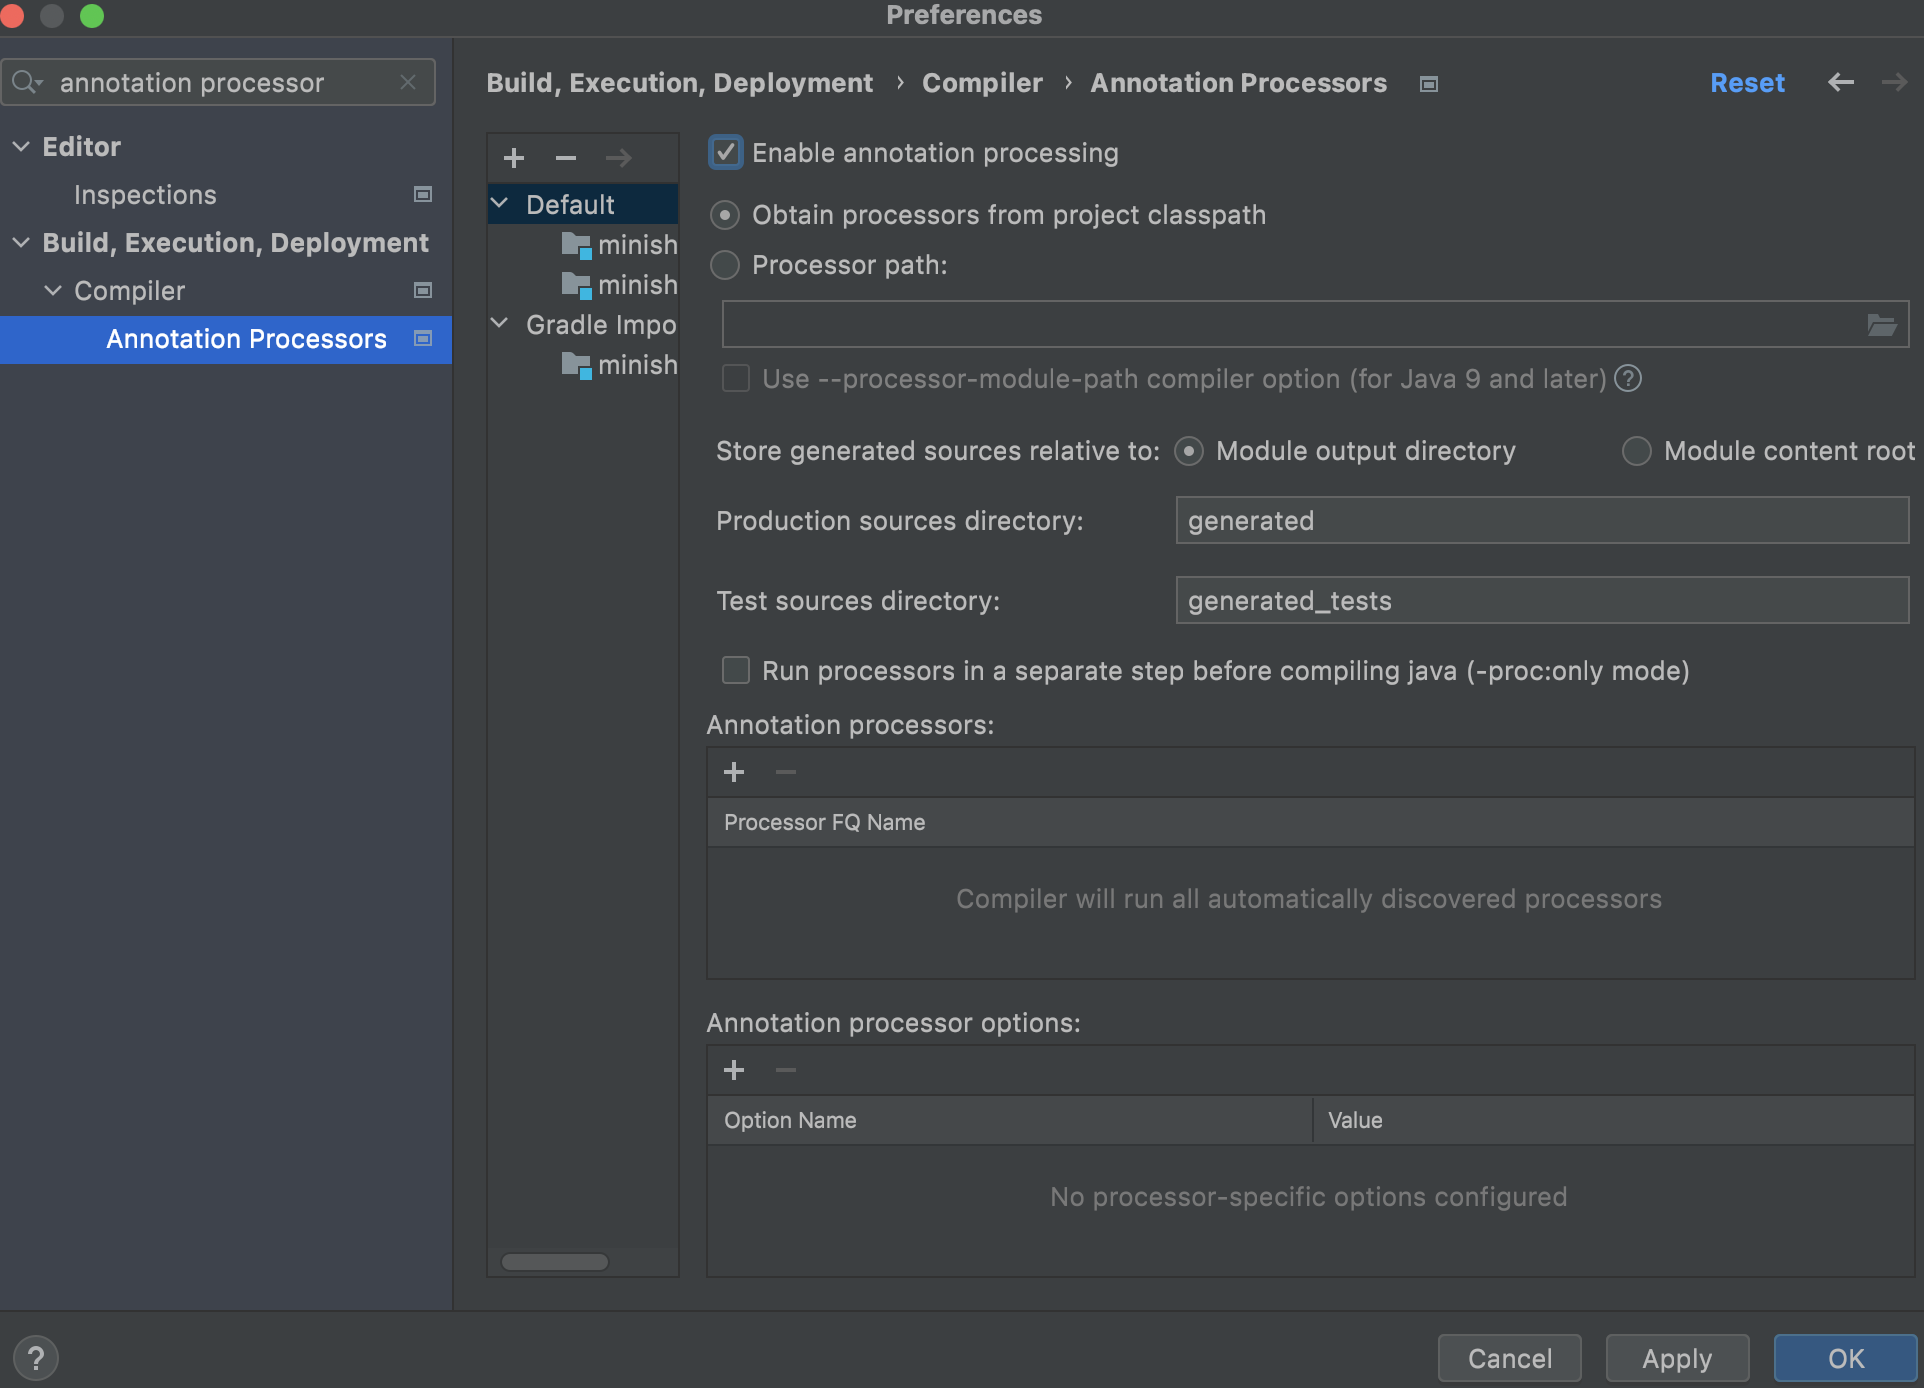This screenshot has width=1924, height=1388.
Task: Choose Module content root option
Action: point(1637,451)
